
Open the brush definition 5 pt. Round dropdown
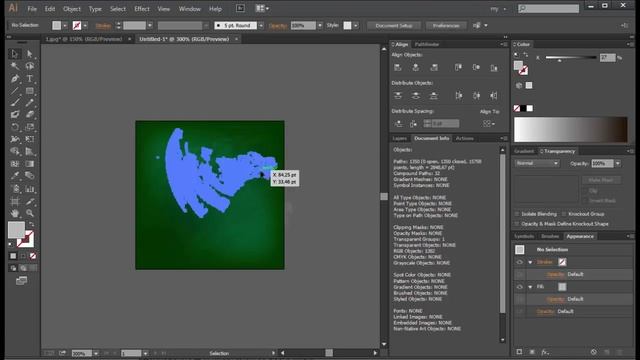pyautogui.click(x=261, y=25)
